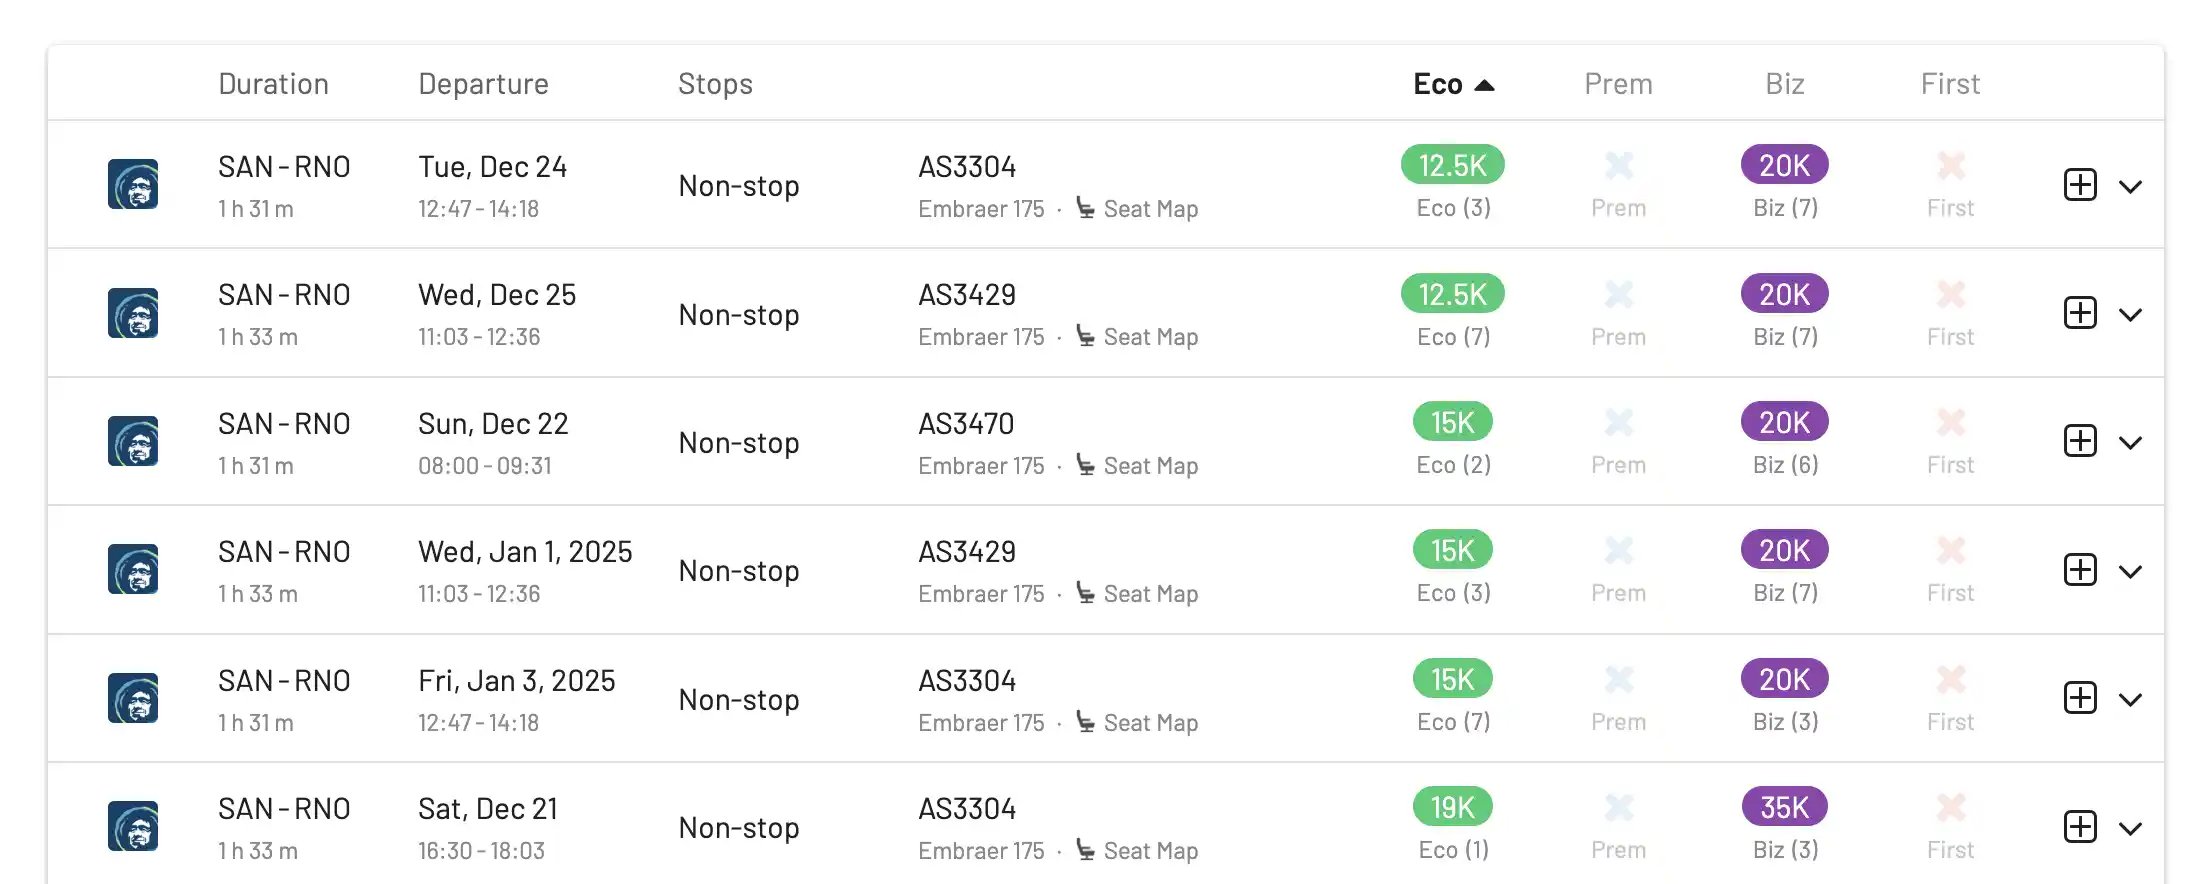This screenshot has width=2198, height=884.
Task: Click the plus icon on the Sun, Dec 22 flight
Action: 2080,441
